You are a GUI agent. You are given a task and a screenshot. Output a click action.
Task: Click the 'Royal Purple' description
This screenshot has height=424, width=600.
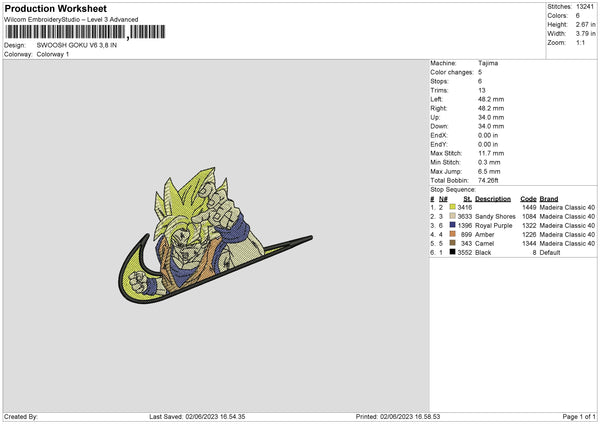[x=494, y=225]
